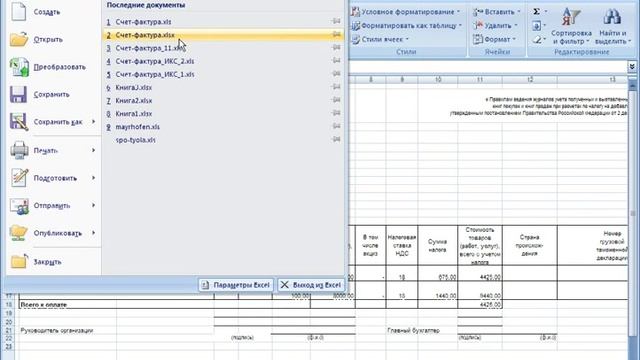
Task: Open the Открыть folder icon
Action: 19,40
